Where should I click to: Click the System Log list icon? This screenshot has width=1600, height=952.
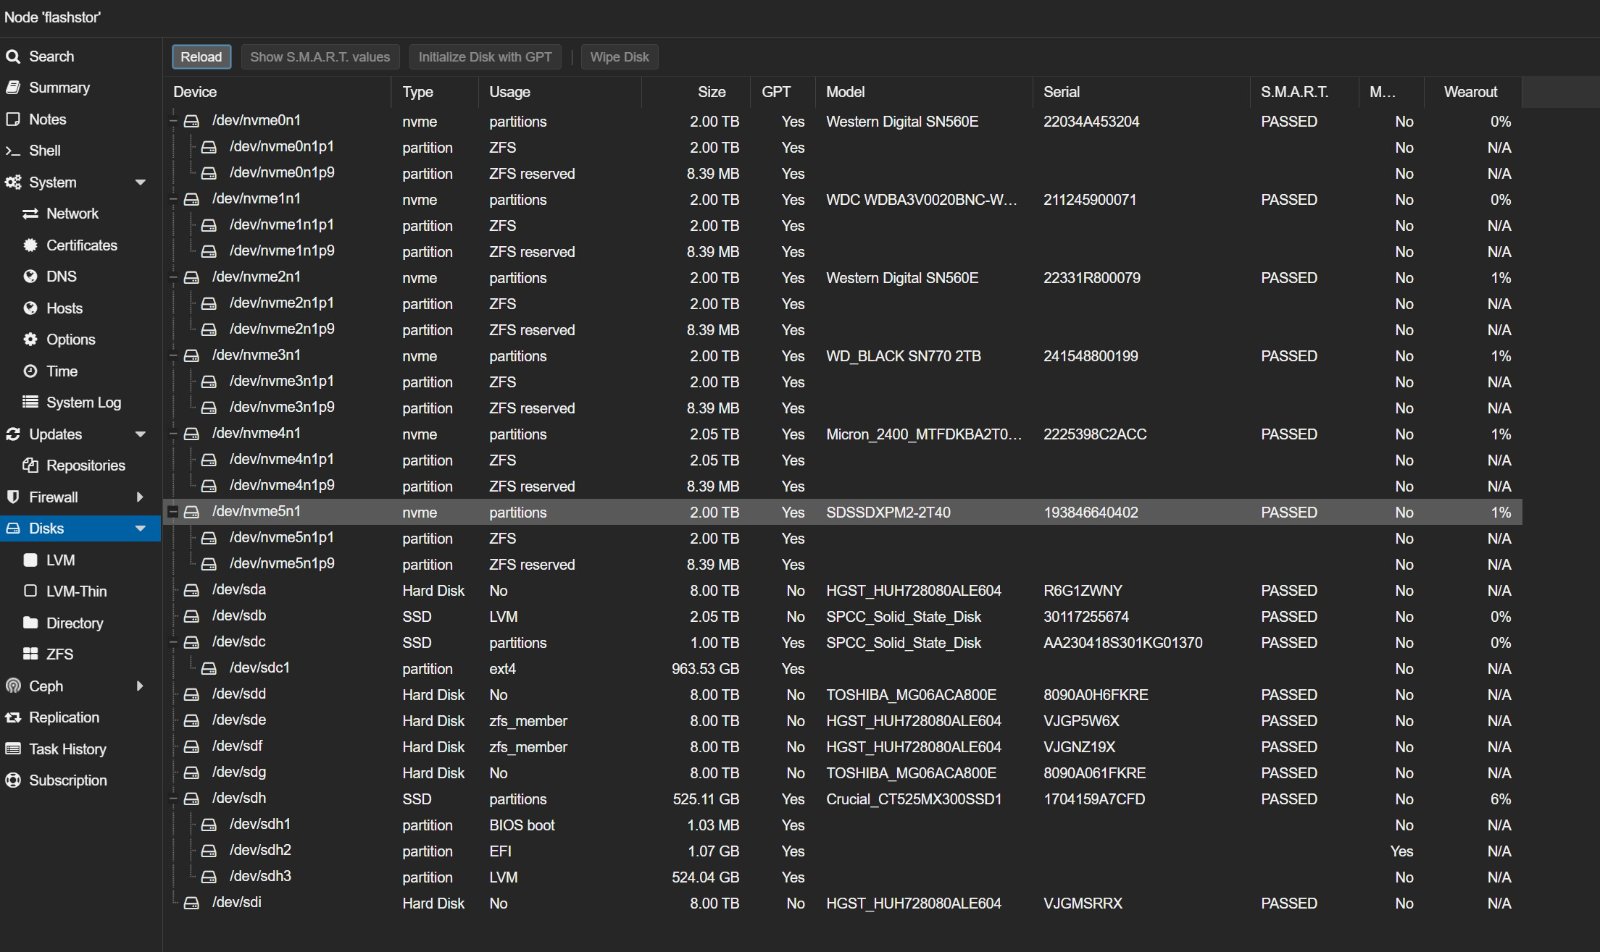tap(30, 402)
